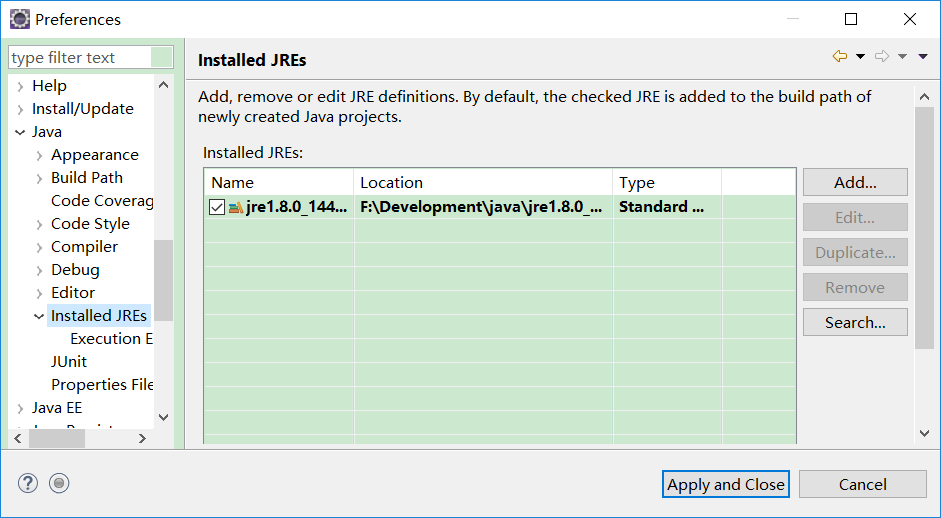This screenshot has width=941, height=518.
Task: Click the help question mark icon
Action: point(27,483)
